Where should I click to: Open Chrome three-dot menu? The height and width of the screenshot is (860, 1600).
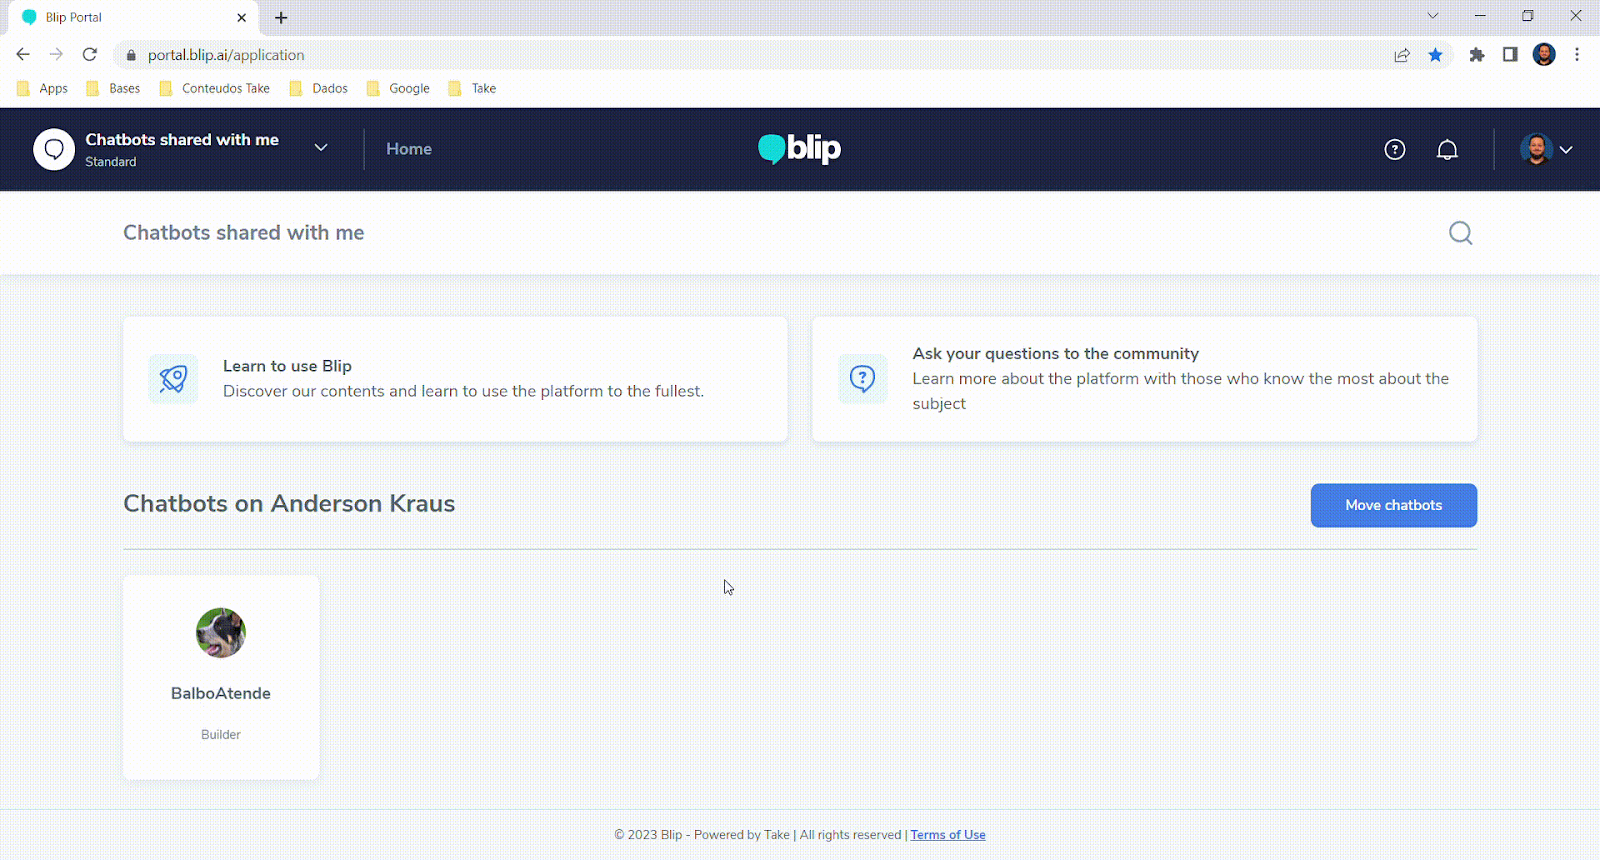click(1577, 55)
